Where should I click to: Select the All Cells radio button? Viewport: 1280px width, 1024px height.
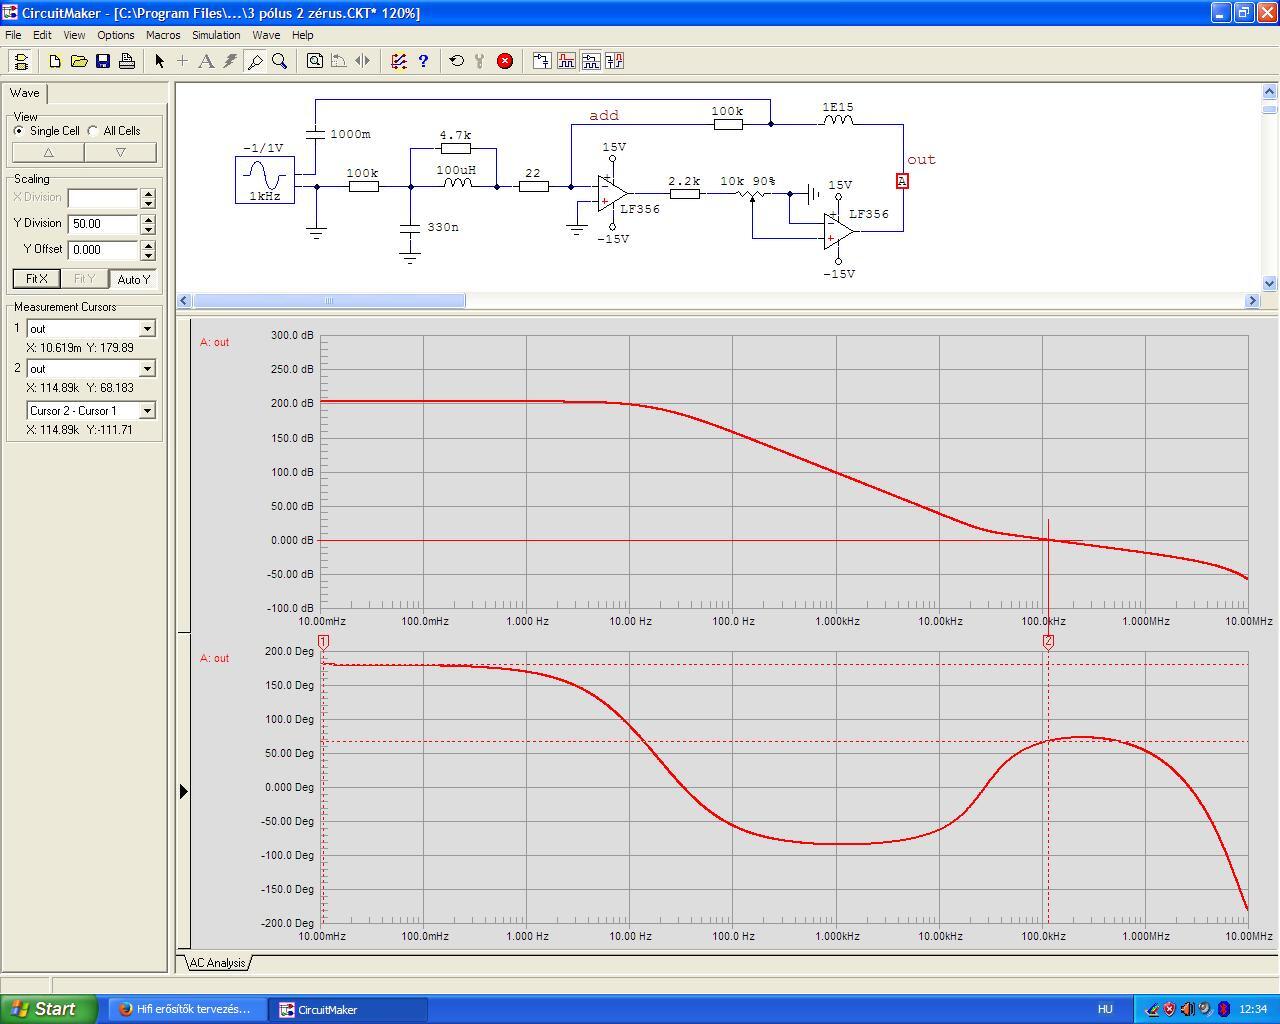pos(93,131)
